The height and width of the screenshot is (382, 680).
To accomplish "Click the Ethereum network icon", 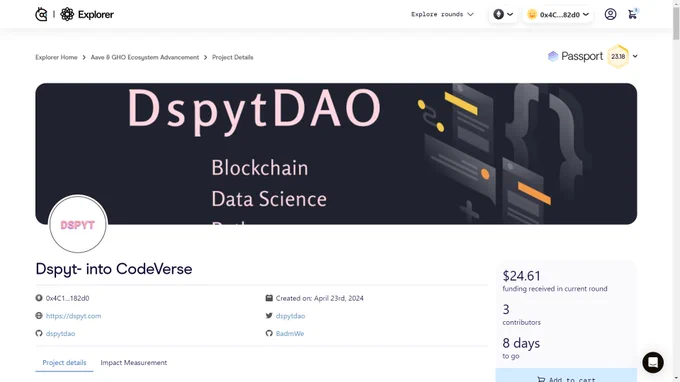I will pyautogui.click(x=498, y=14).
